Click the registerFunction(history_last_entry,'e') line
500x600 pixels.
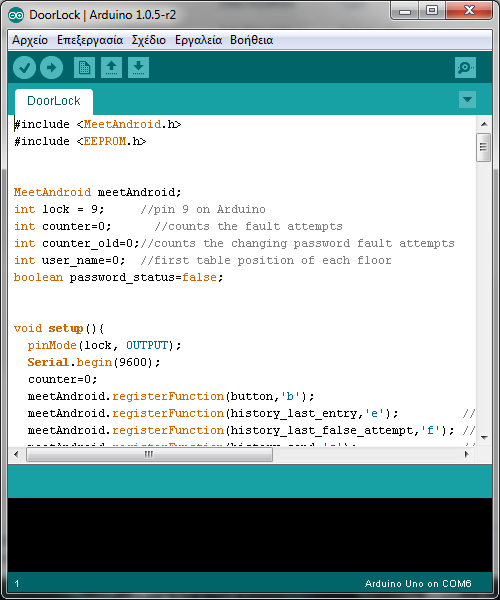tap(213, 413)
